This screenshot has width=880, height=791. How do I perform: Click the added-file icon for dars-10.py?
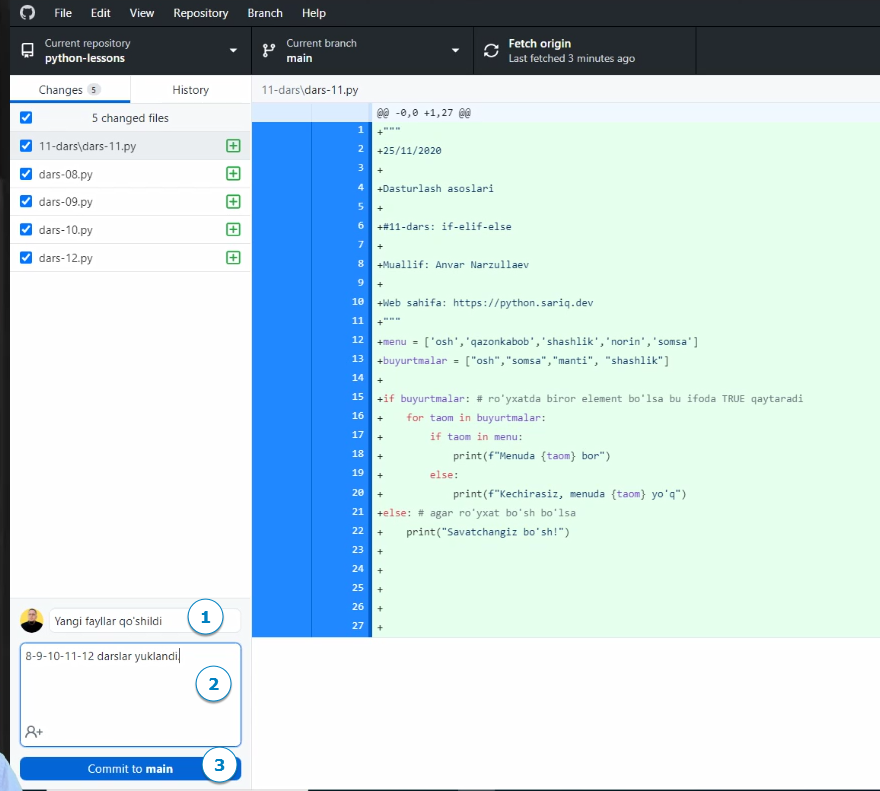pos(233,230)
